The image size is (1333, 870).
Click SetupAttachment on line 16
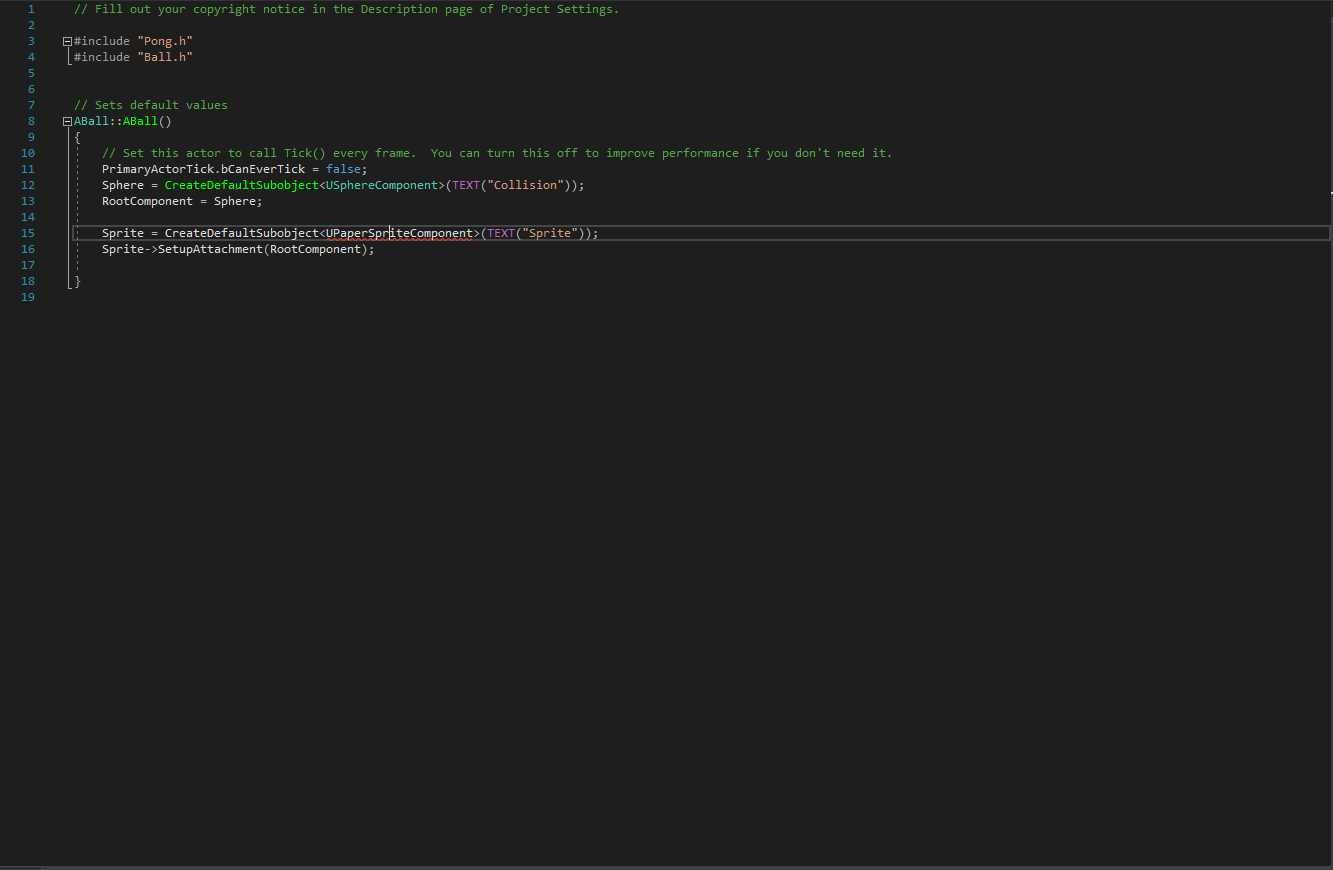click(x=210, y=249)
